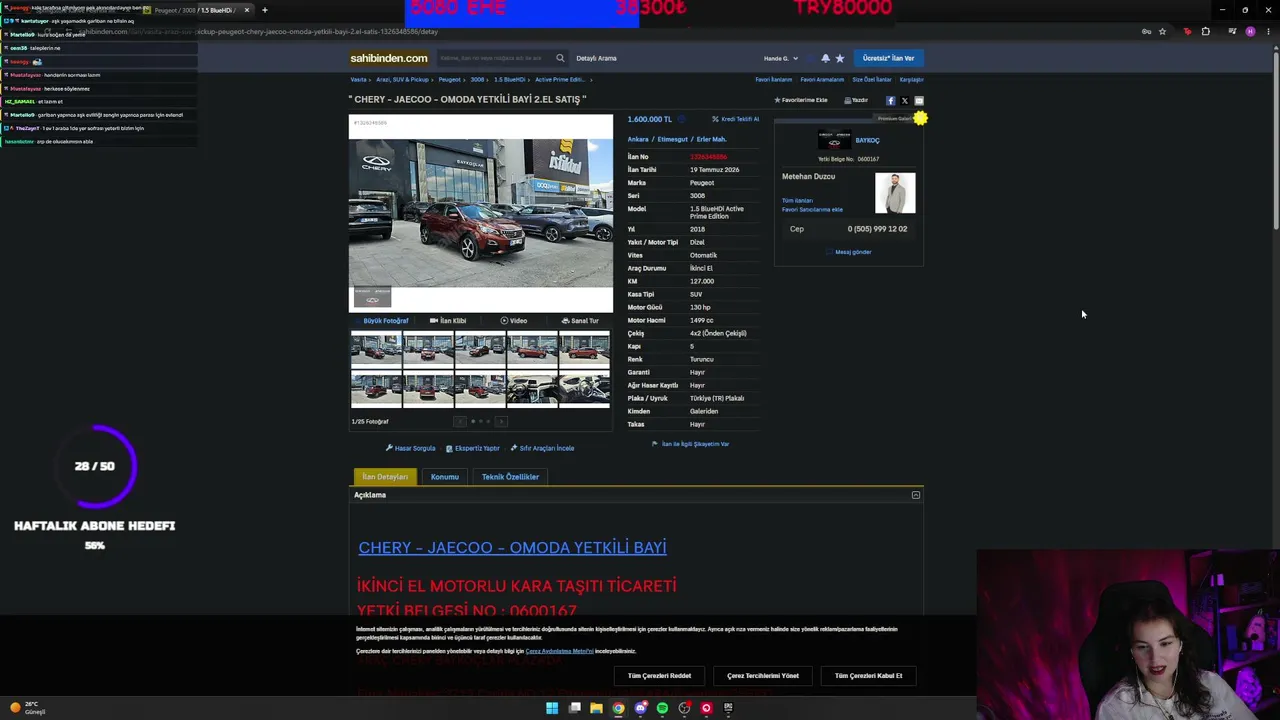
Task: Open Karşılaştır link
Action: coord(911,80)
